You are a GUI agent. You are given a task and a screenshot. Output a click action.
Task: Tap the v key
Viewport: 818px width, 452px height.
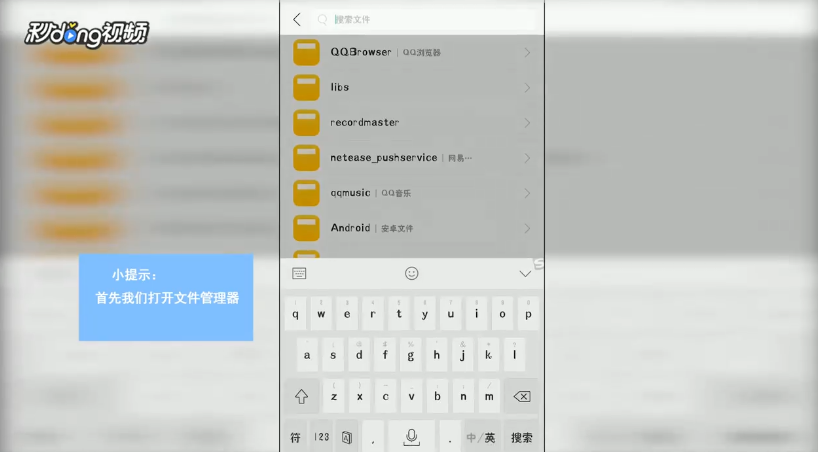tap(412, 396)
